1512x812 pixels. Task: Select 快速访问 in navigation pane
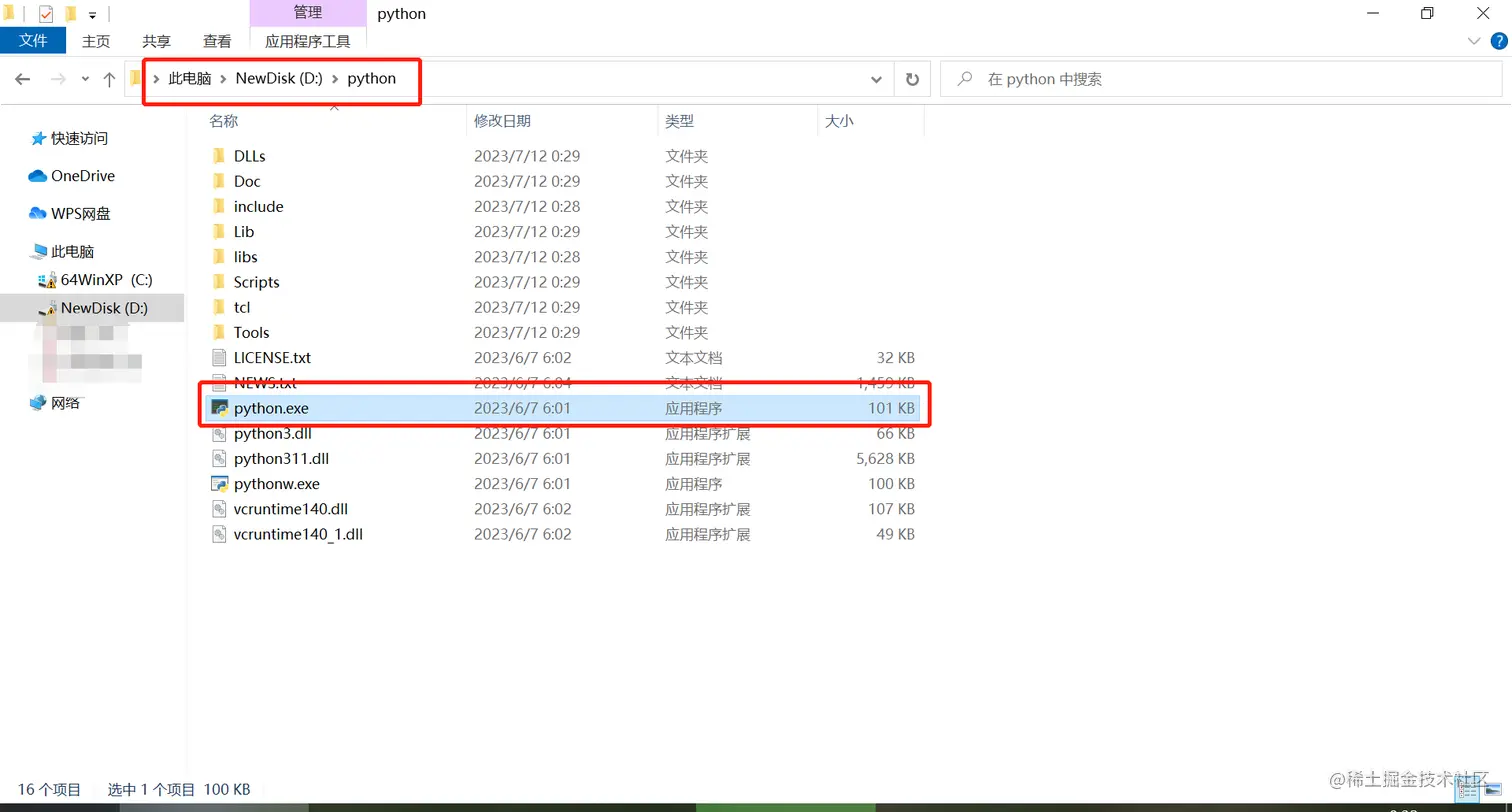pos(79,138)
